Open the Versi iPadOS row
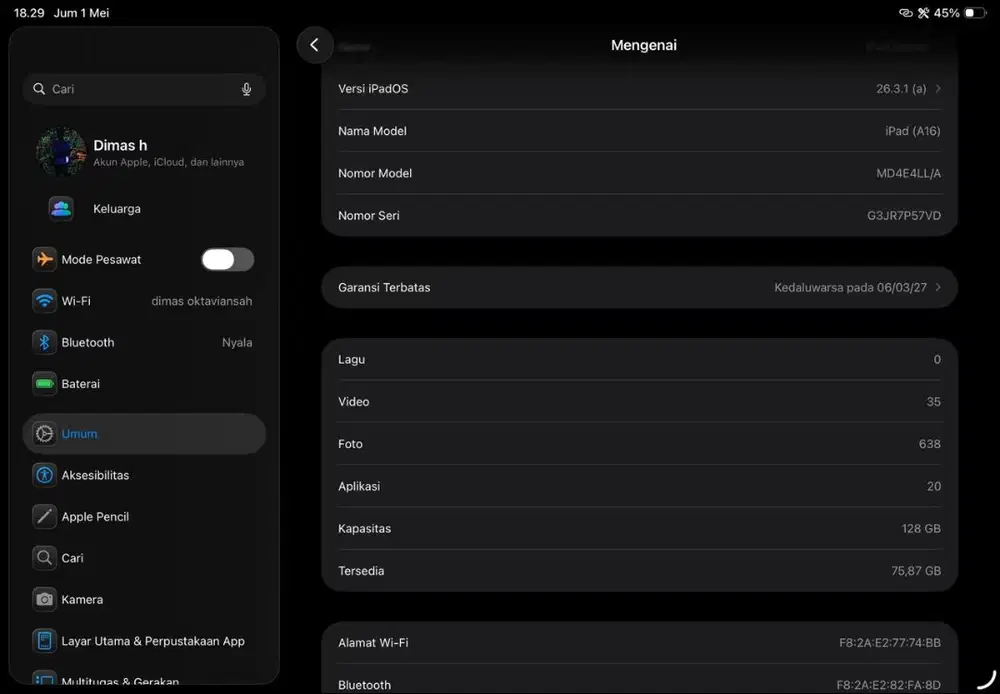 point(639,89)
